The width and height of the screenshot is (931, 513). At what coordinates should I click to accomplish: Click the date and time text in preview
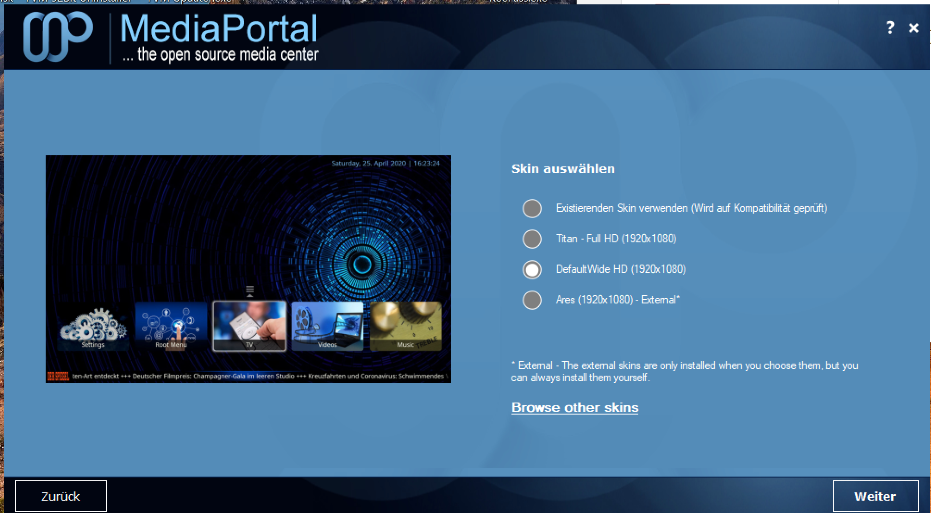[387, 163]
